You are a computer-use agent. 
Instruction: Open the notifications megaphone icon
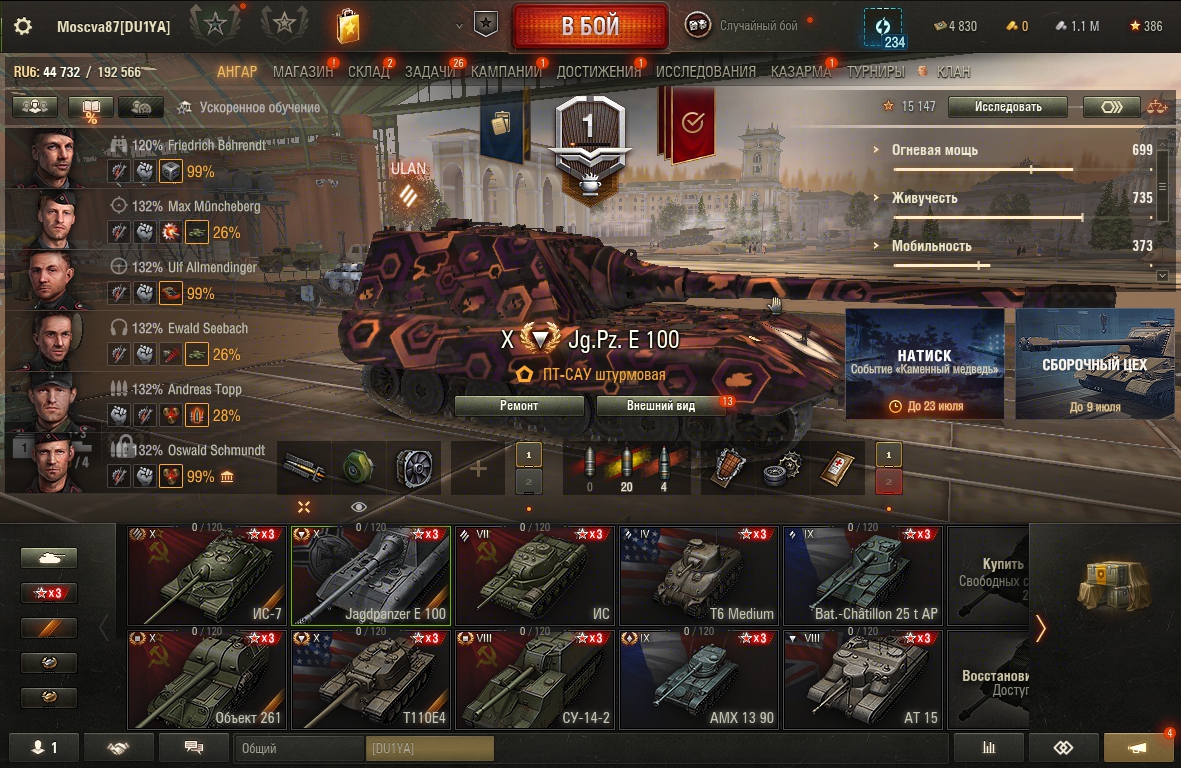pyautogui.click(x=1137, y=748)
